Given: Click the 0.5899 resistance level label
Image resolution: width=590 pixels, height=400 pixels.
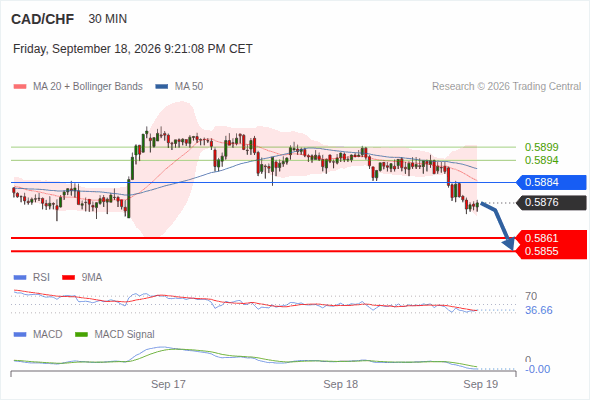Looking at the screenshot, I should [x=541, y=147].
